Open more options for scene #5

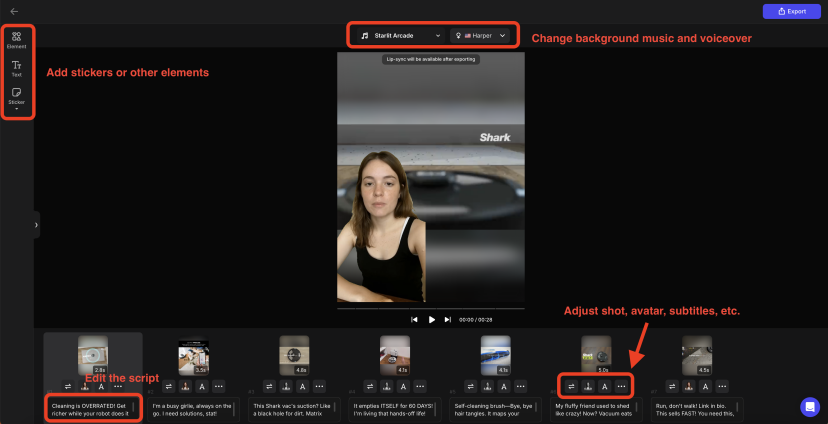tap(521, 387)
